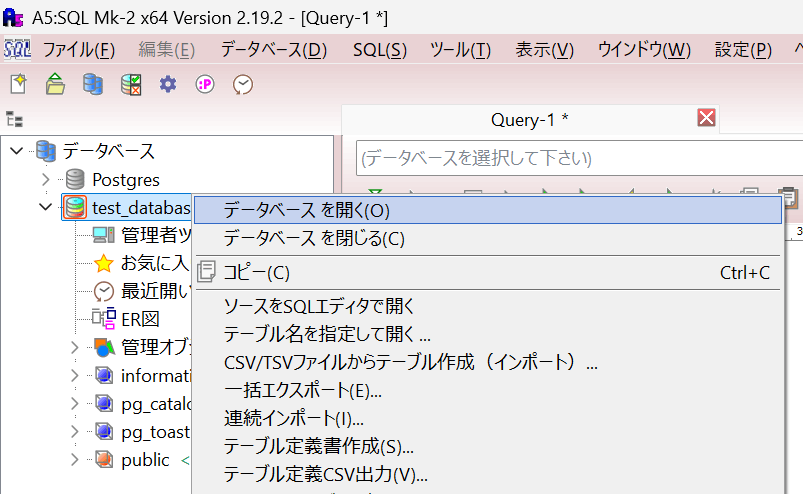
Task: Choose テーブル名を指定して開く...
Action: click(x=488, y=334)
